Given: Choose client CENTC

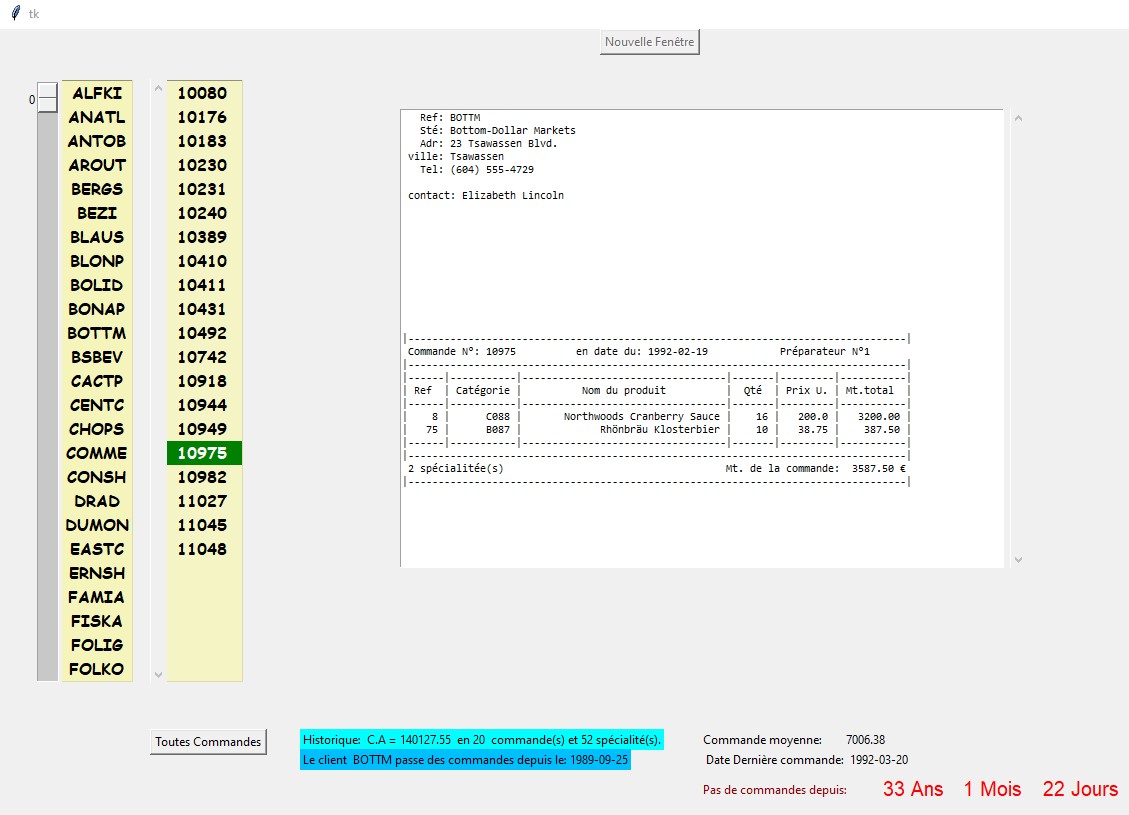Looking at the screenshot, I should (97, 405).
